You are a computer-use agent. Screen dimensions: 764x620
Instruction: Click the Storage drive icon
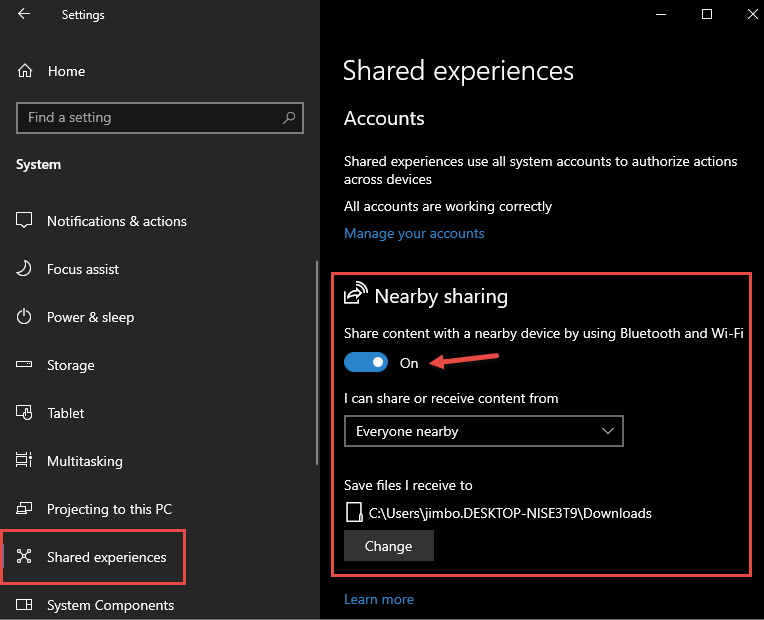coord(24,365)
